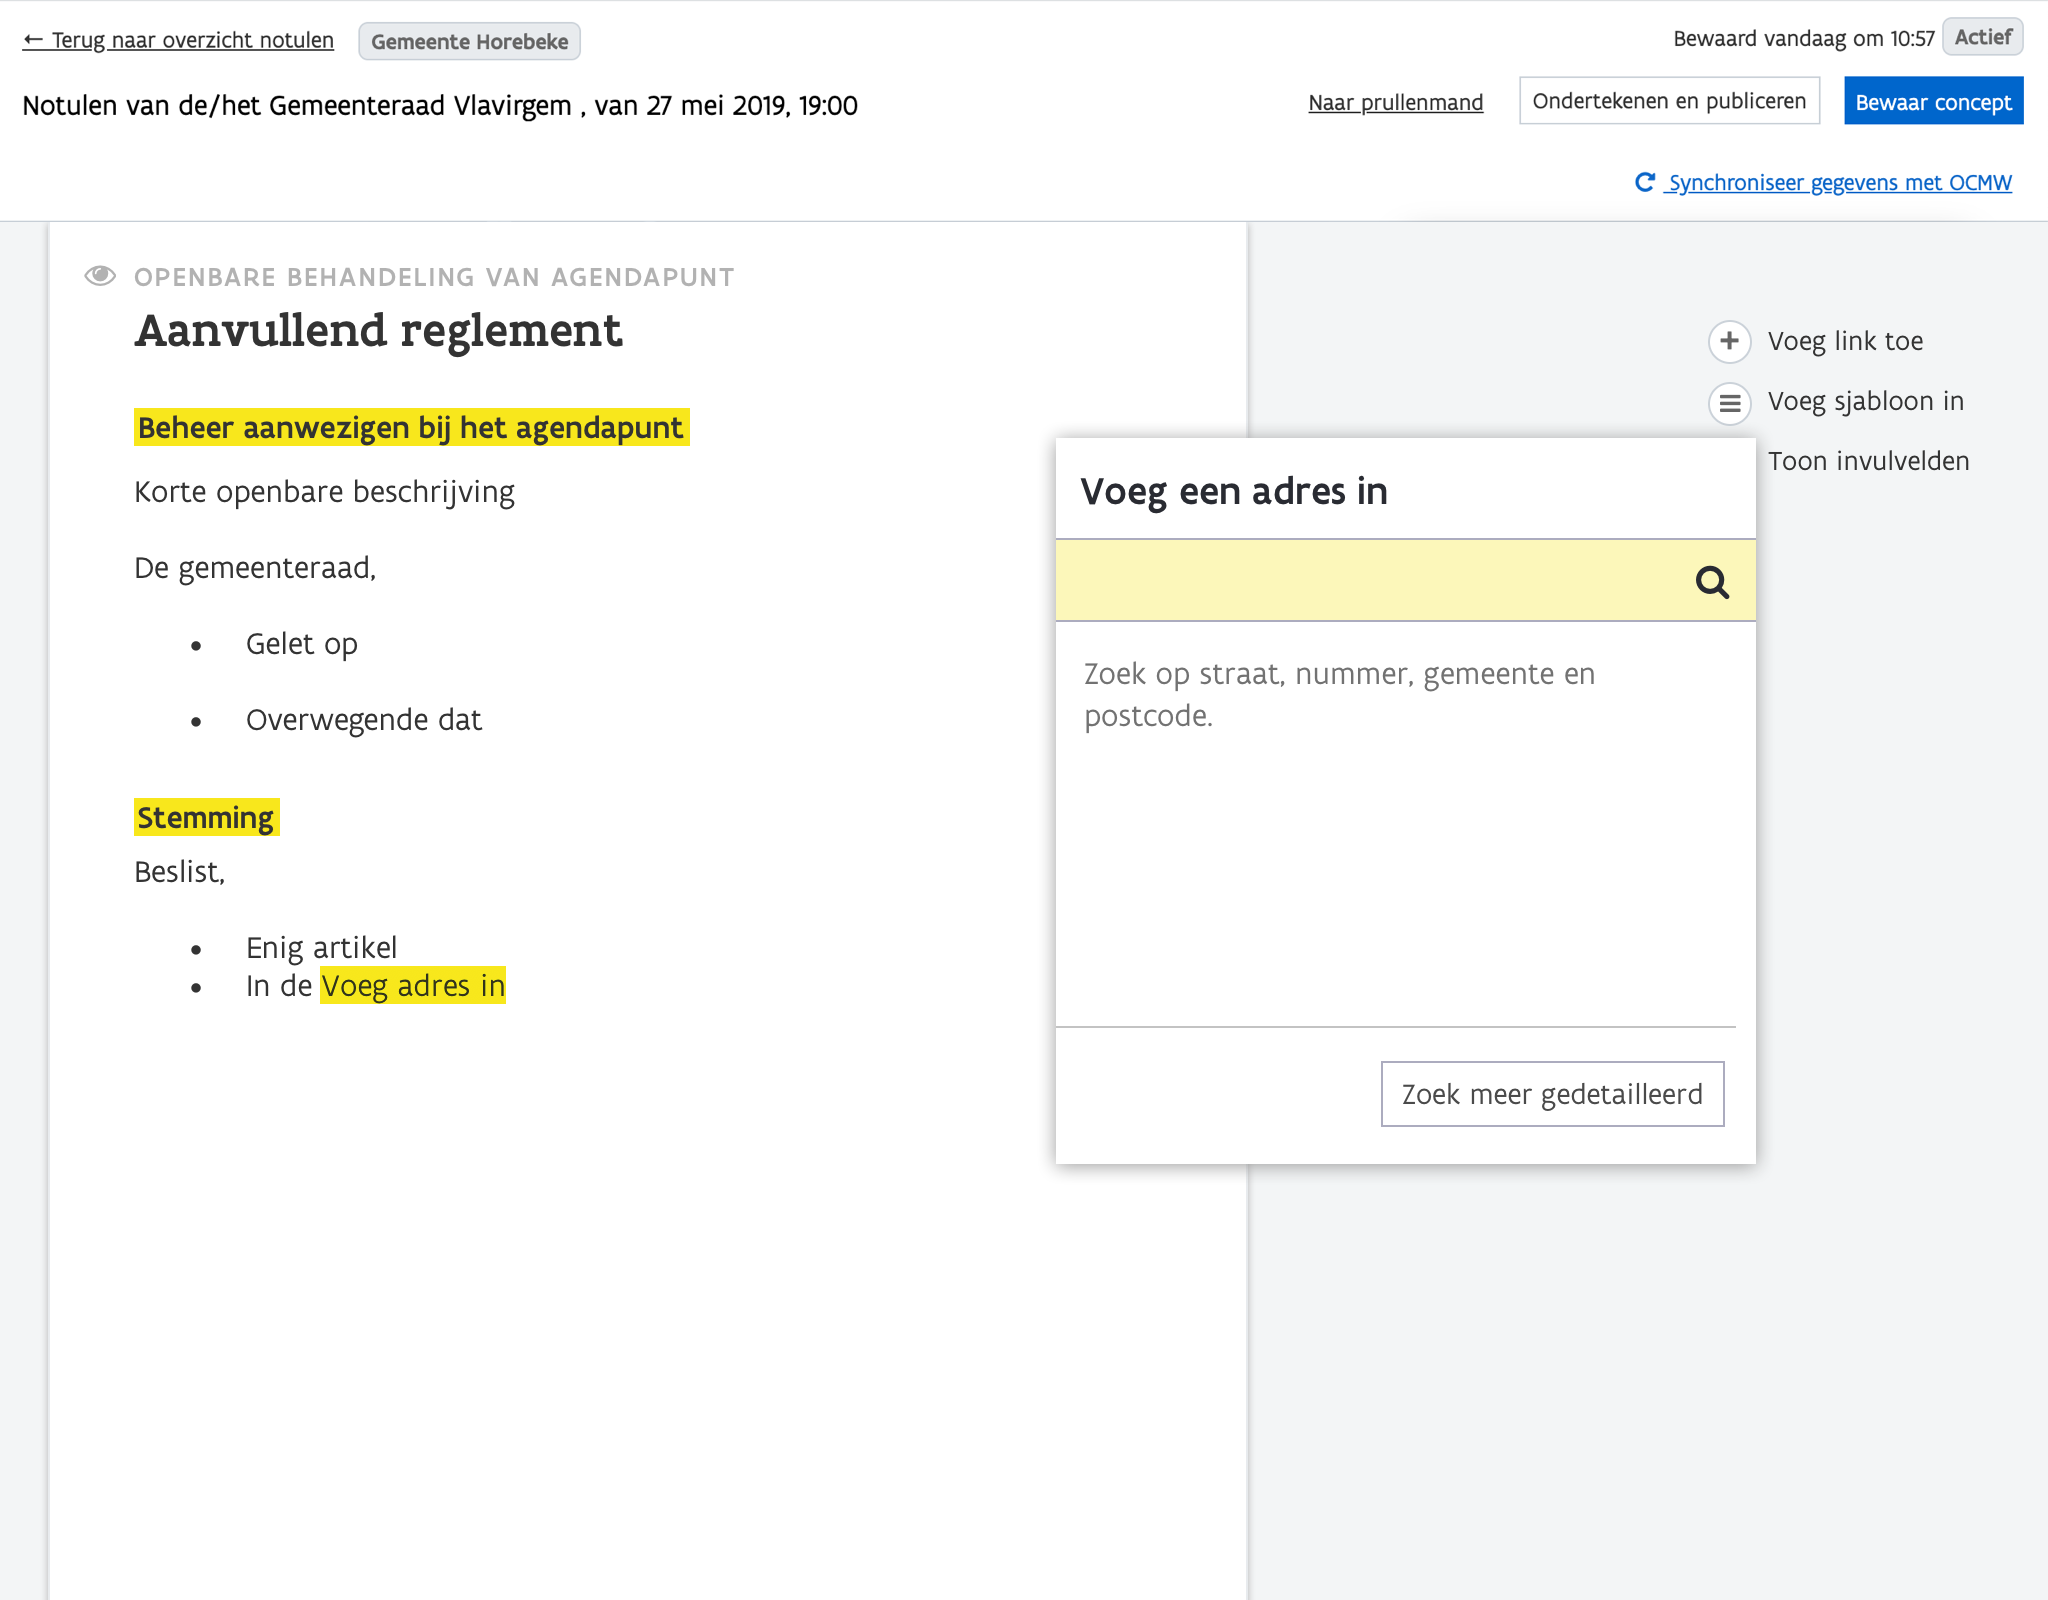Select the Voeg sjabloon in label
2048x1600 pixels.
1865,402
